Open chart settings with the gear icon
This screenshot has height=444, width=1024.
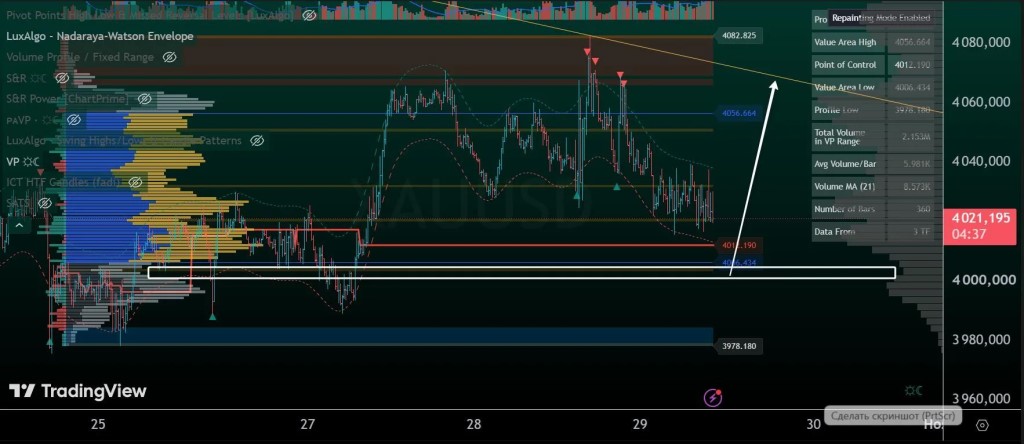(x=982, y=425)
